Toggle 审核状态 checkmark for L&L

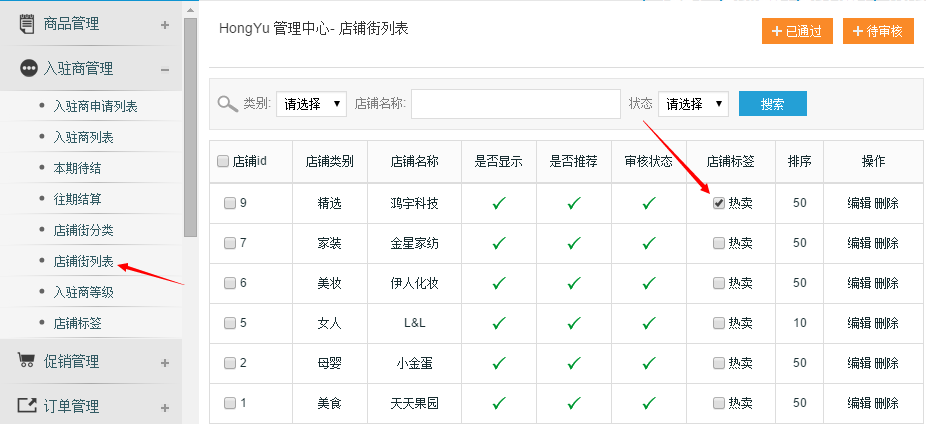649,323
